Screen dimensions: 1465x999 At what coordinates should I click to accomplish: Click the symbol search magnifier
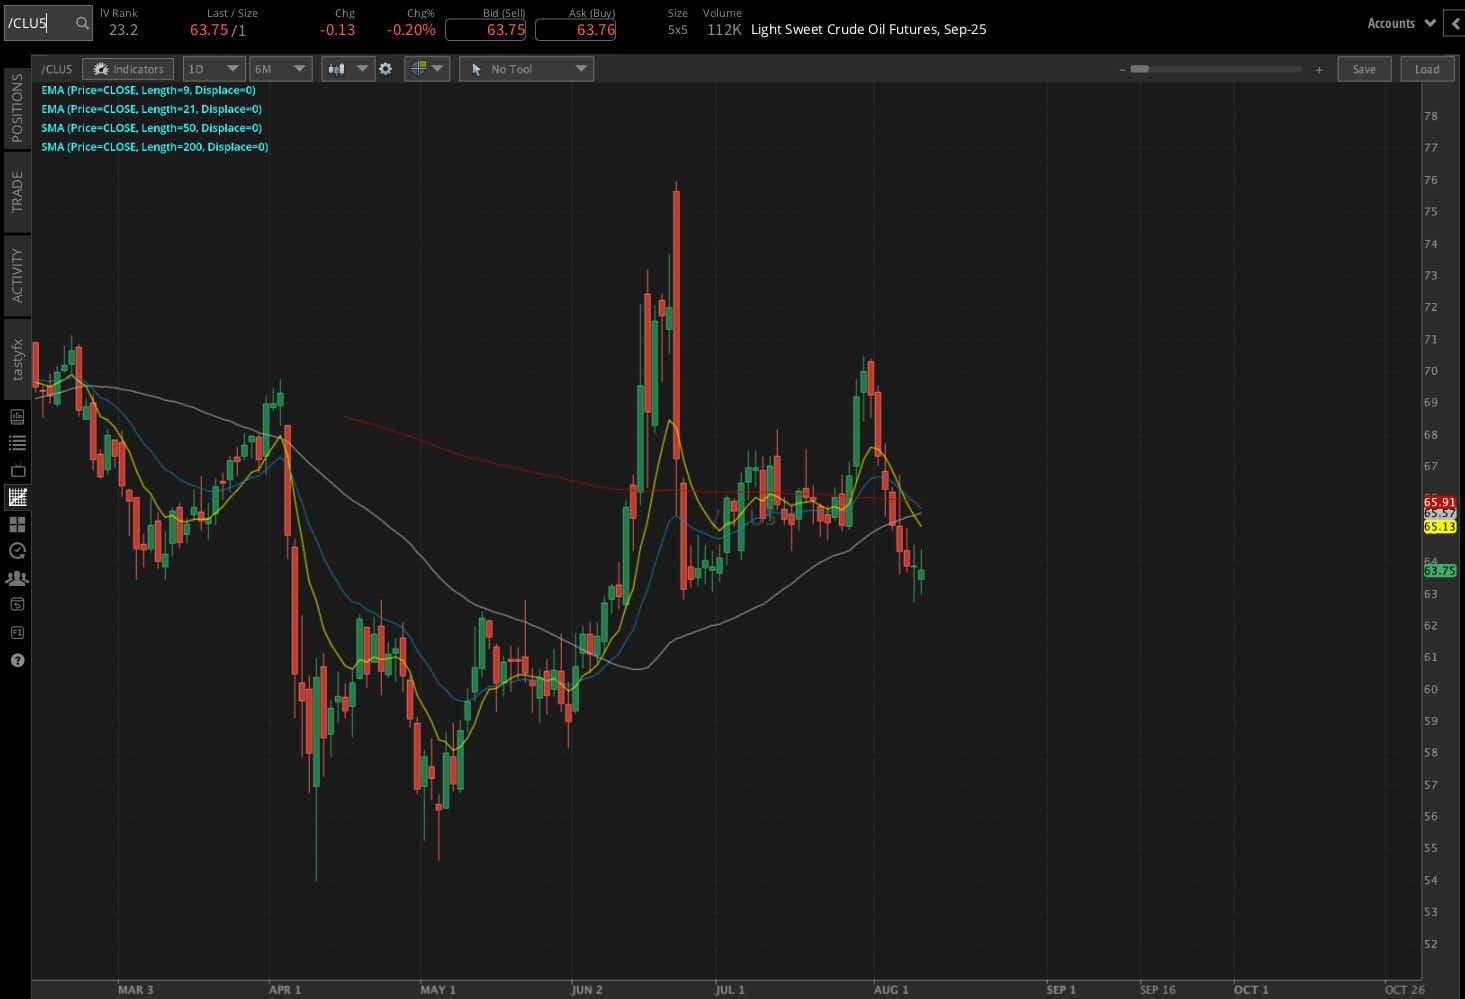tap(80, 22)
